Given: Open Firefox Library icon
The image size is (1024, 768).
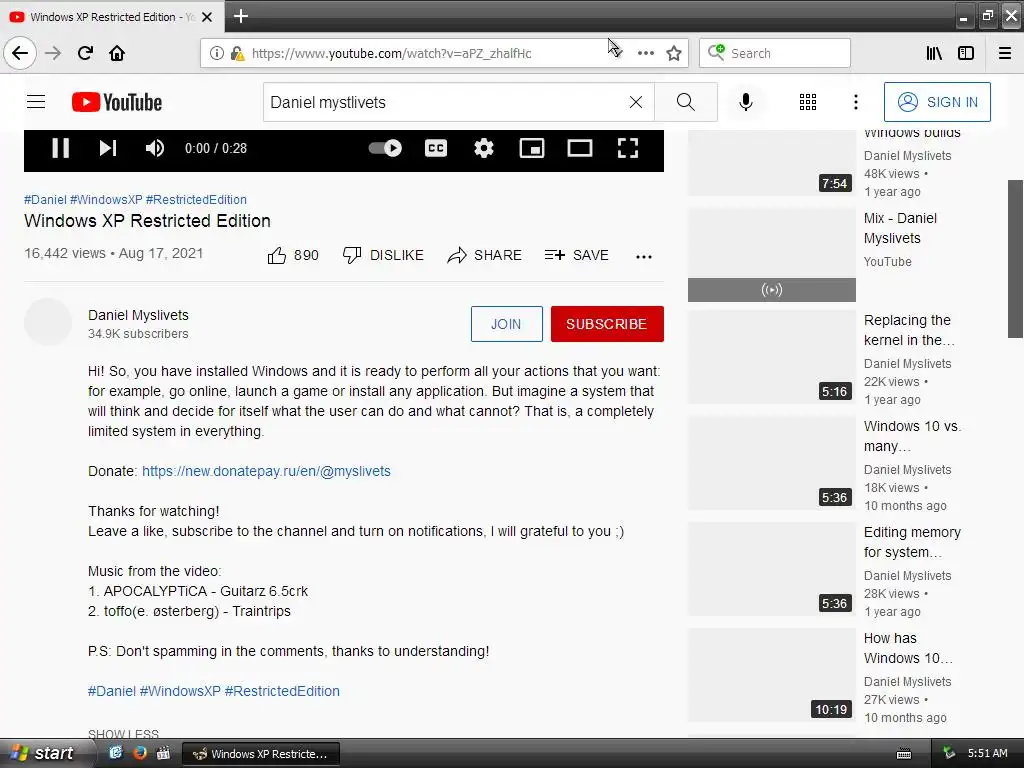Looking at the screenshot, I should 934,53.
